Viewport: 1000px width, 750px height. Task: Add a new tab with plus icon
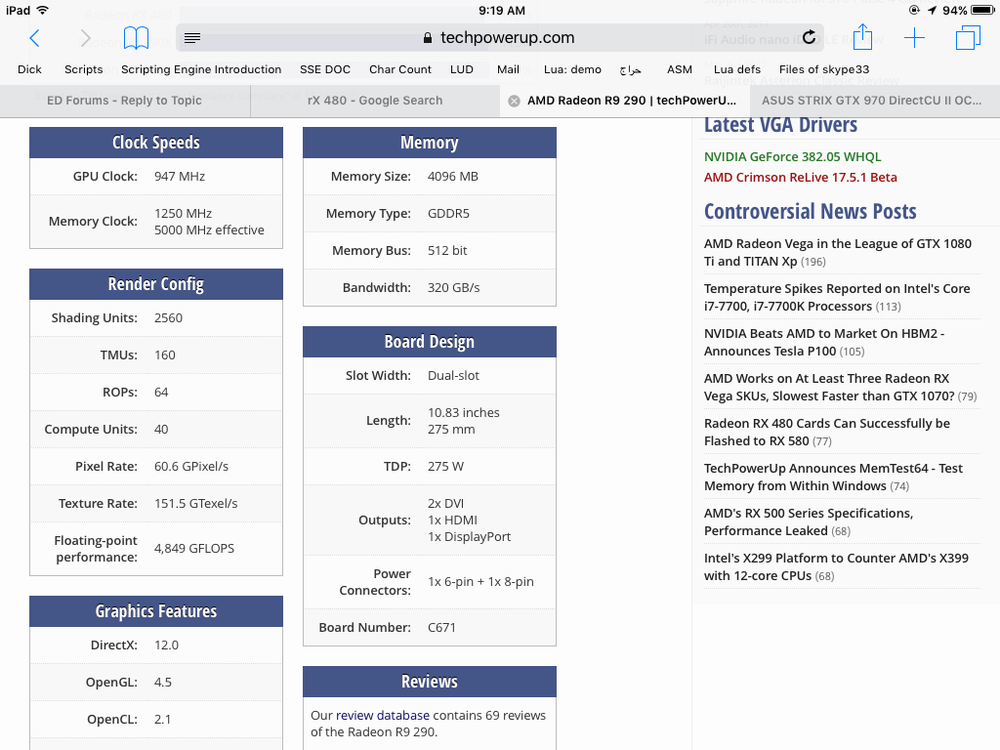click(914, 38)
